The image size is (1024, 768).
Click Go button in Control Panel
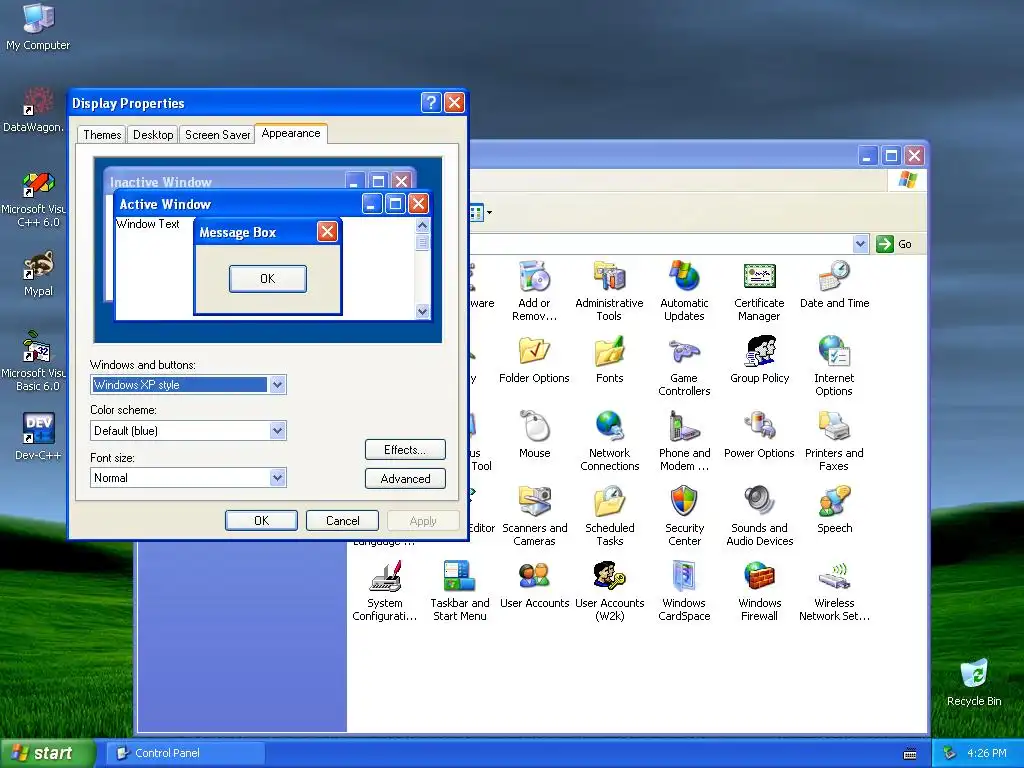coord(894,244)
